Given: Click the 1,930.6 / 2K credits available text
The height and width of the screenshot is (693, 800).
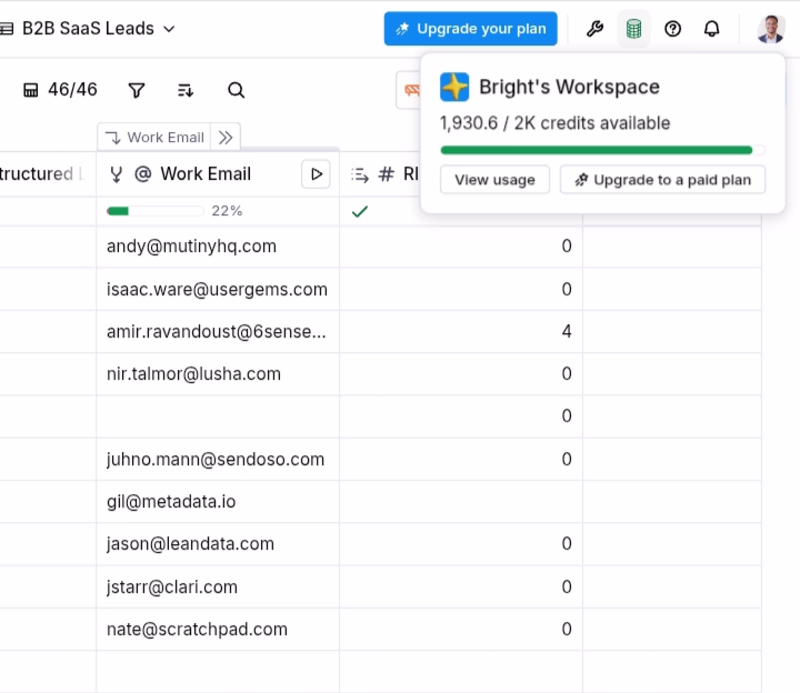Looking at the screenshot, I should (x=555, y=123).
